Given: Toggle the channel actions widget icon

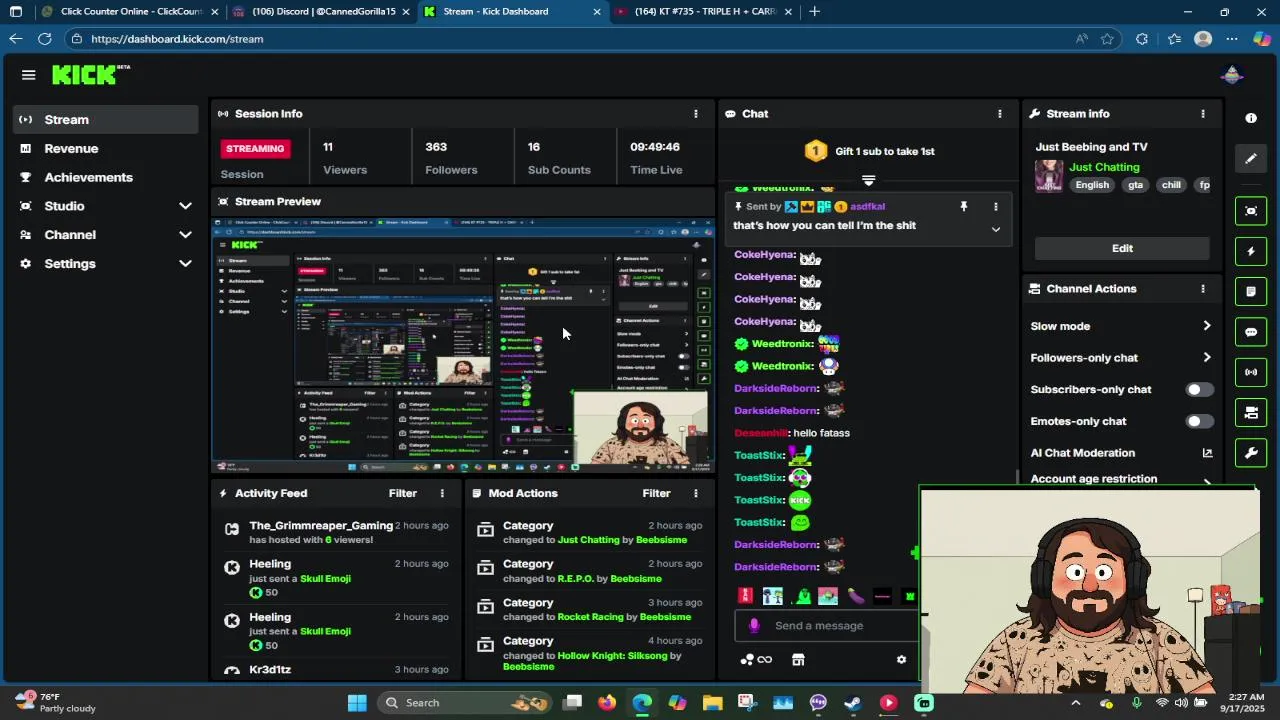Looking at the screenshot, I should [x=1251, y=412].
